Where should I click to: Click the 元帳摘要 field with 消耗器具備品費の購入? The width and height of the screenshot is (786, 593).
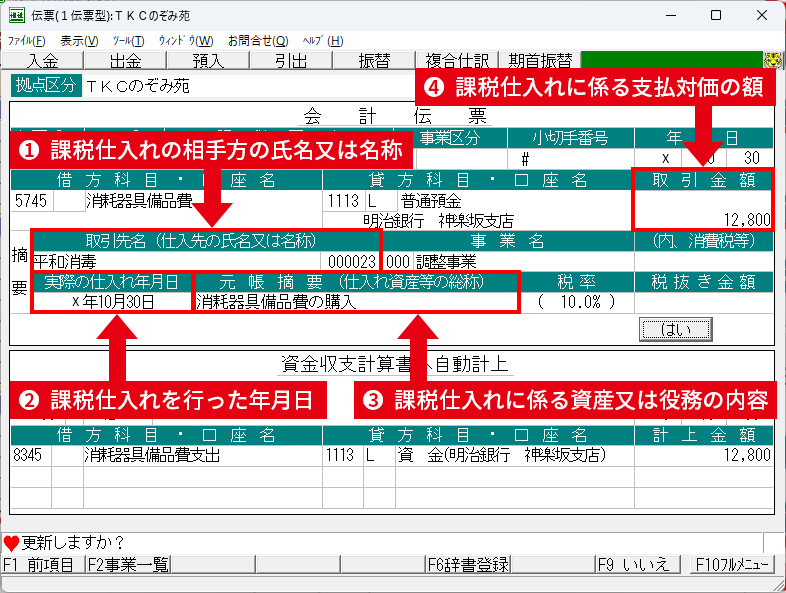point(355,301)
